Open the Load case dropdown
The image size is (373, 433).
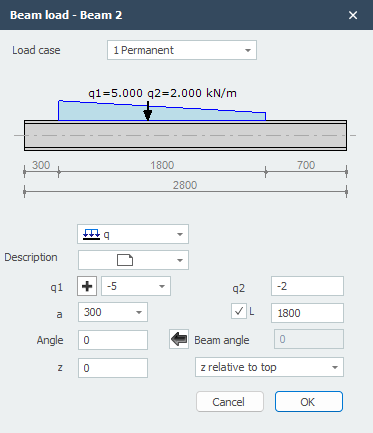coord(182,50)
